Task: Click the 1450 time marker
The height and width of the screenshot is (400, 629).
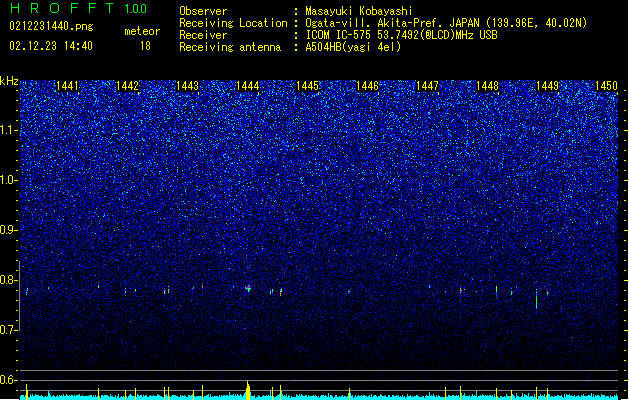Action: [606, 86]
